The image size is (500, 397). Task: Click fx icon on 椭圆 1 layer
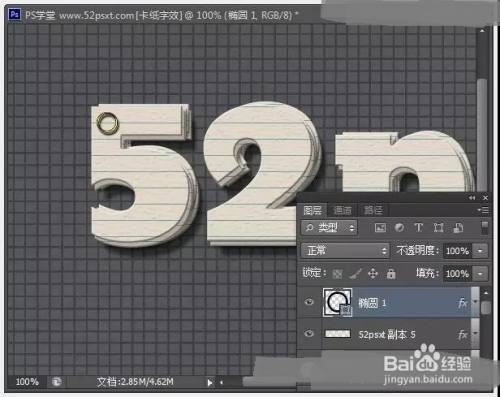[463, 303]
